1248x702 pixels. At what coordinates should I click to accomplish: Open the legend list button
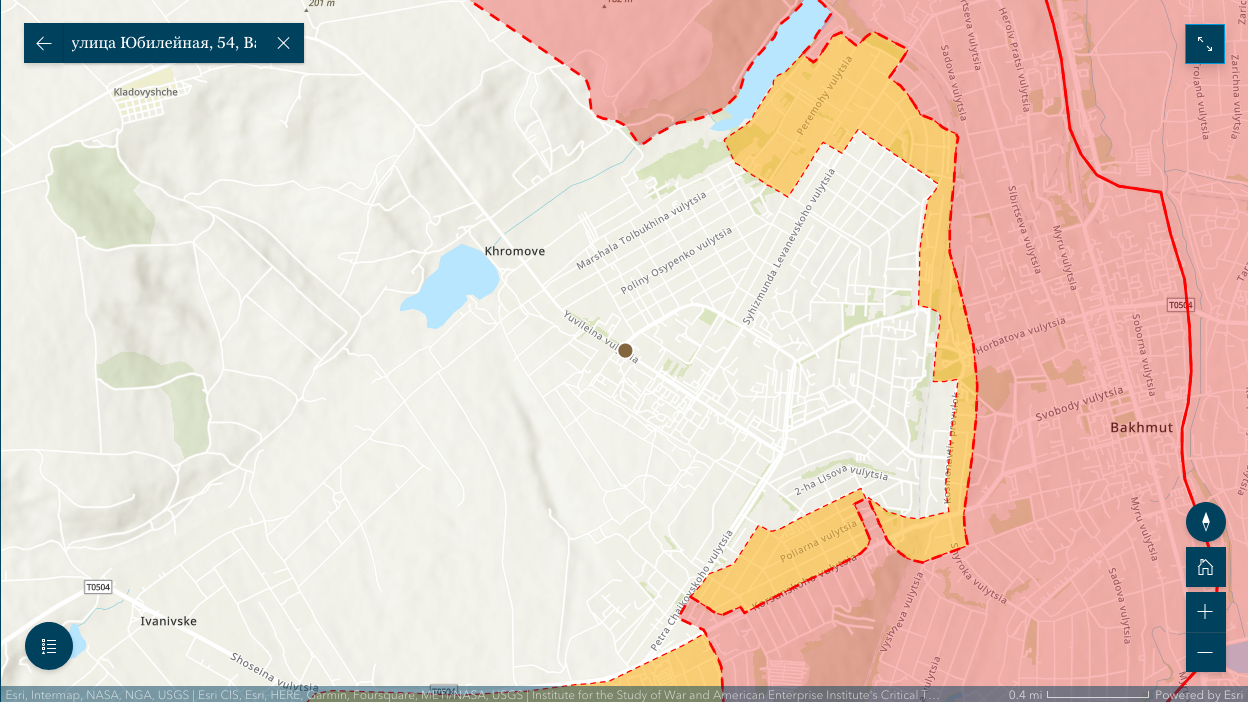(49, 646)
